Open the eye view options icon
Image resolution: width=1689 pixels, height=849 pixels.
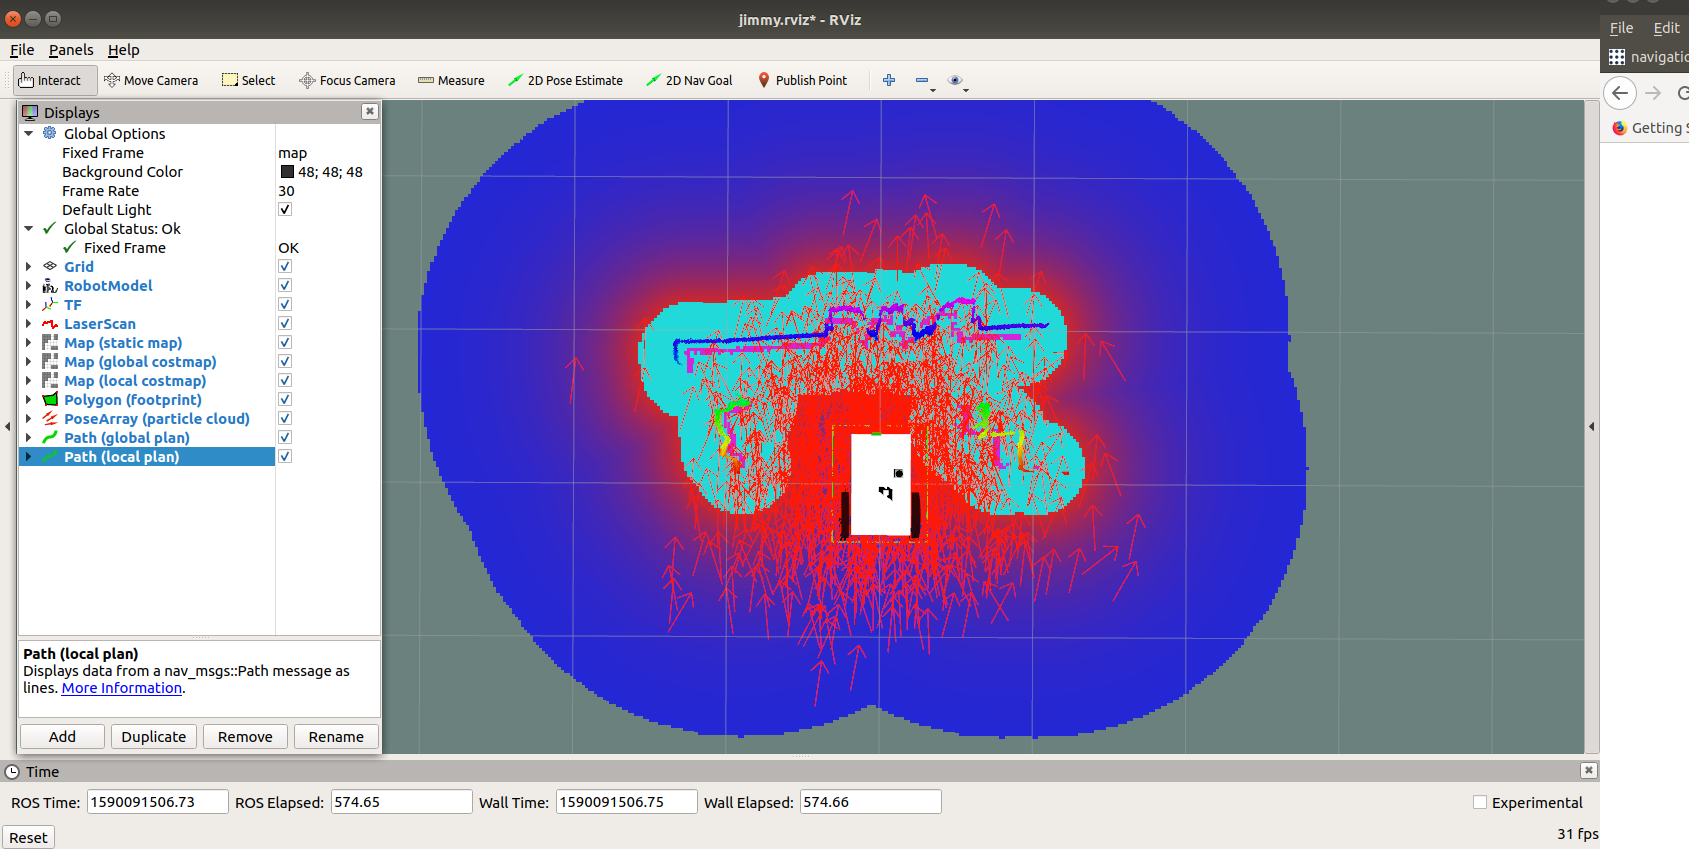click(955, 80)
